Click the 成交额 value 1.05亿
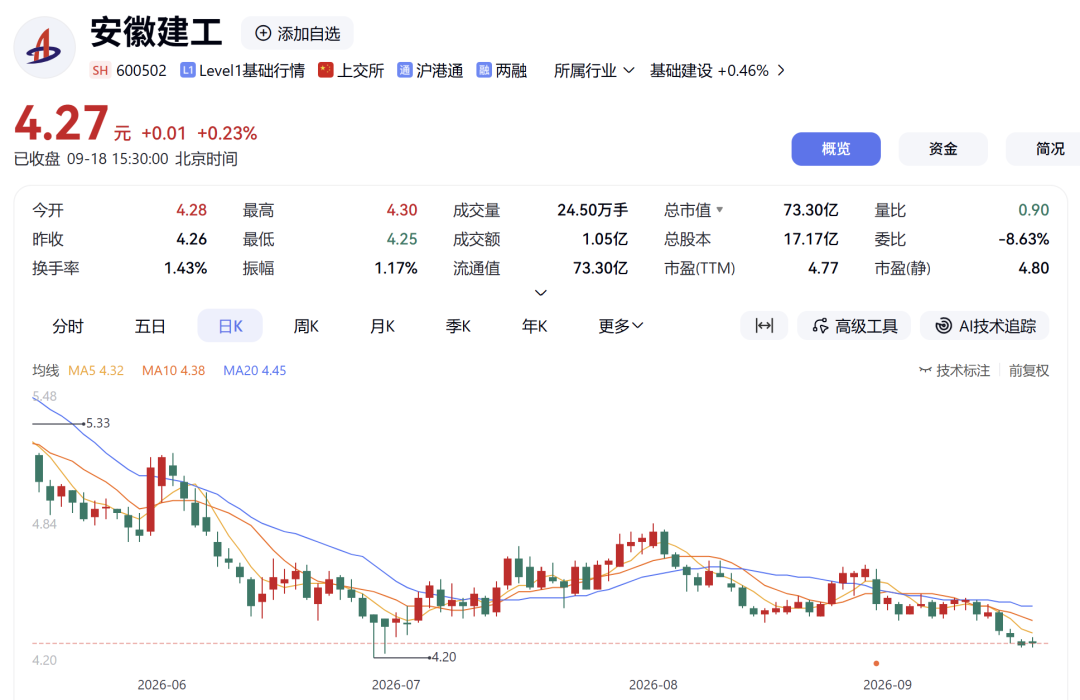Viewport: 1080px width, 700px height. point(605,239)
